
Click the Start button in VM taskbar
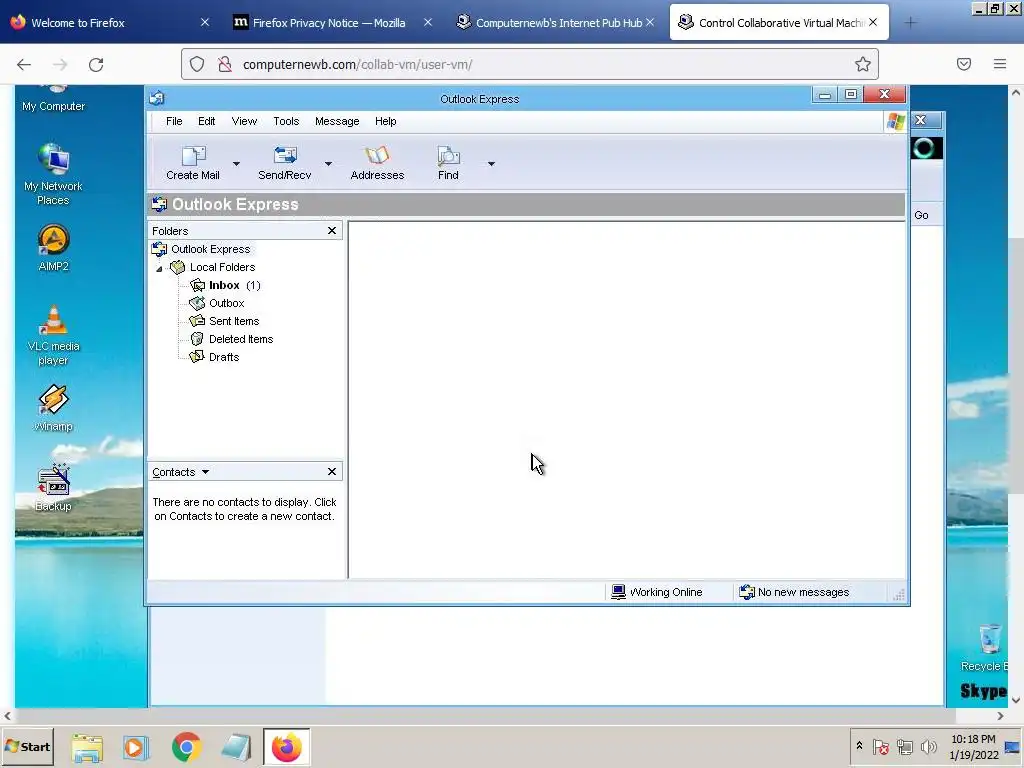tap(27, 746)
